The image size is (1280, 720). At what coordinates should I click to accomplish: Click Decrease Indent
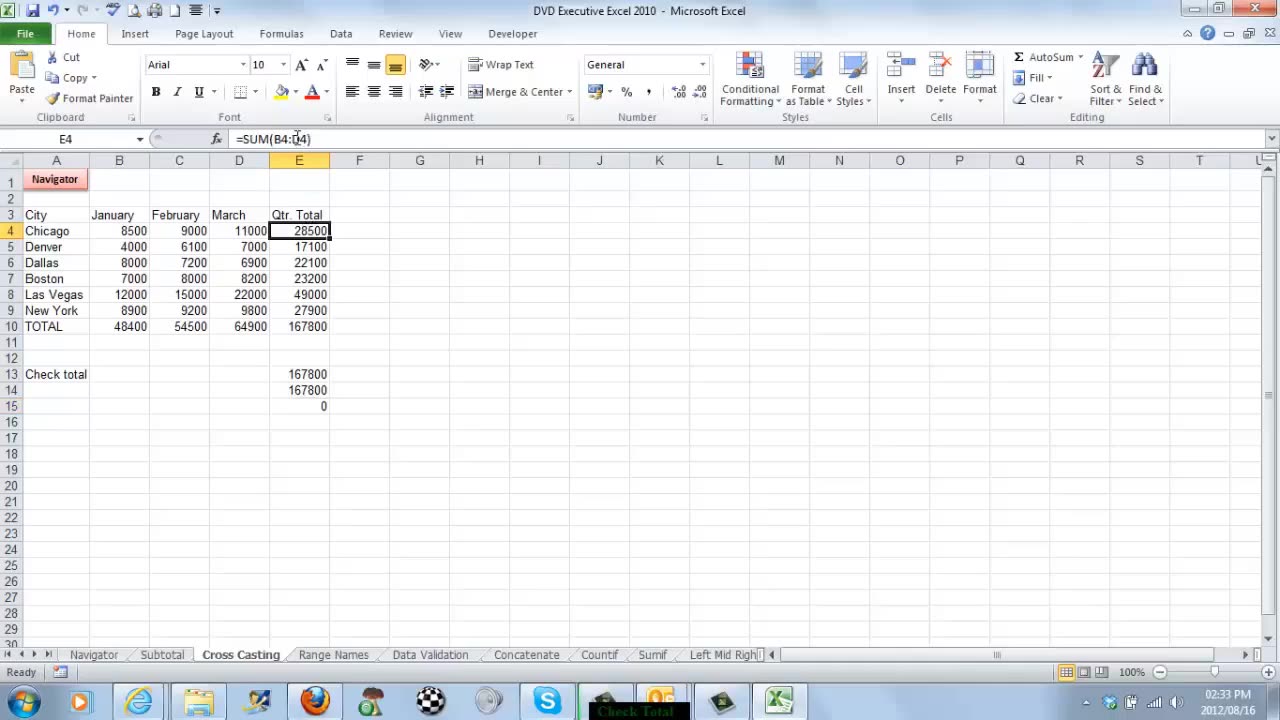[426, 92]
